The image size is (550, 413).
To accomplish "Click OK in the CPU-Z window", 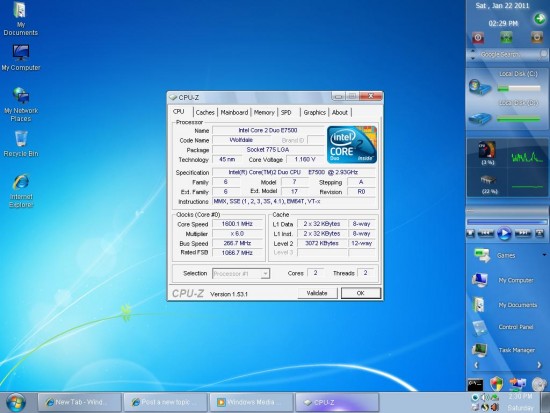I will tap(361, 293).
